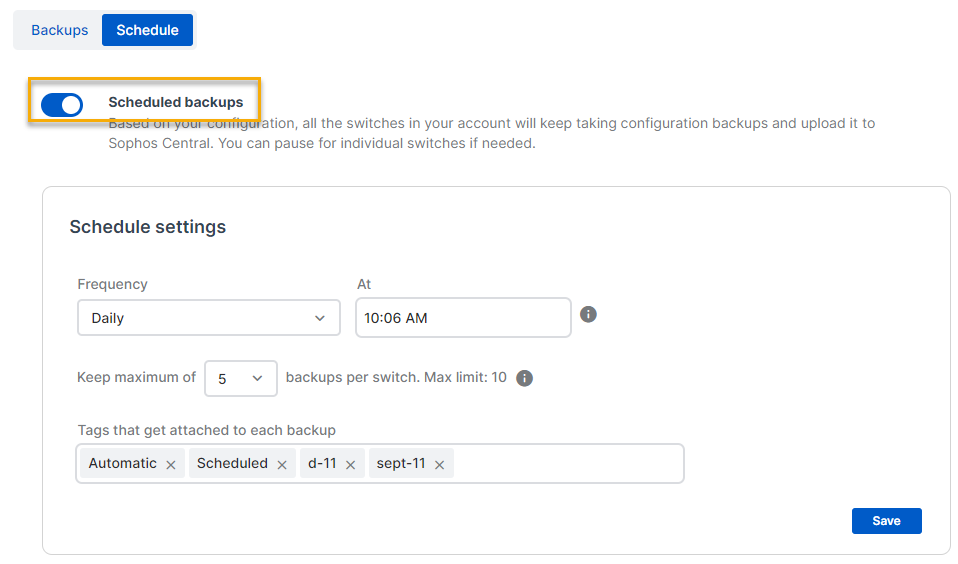This screenshot has width=958, height=564.
Task: Click info icon beside Max limit text
Action: [524, 378]
